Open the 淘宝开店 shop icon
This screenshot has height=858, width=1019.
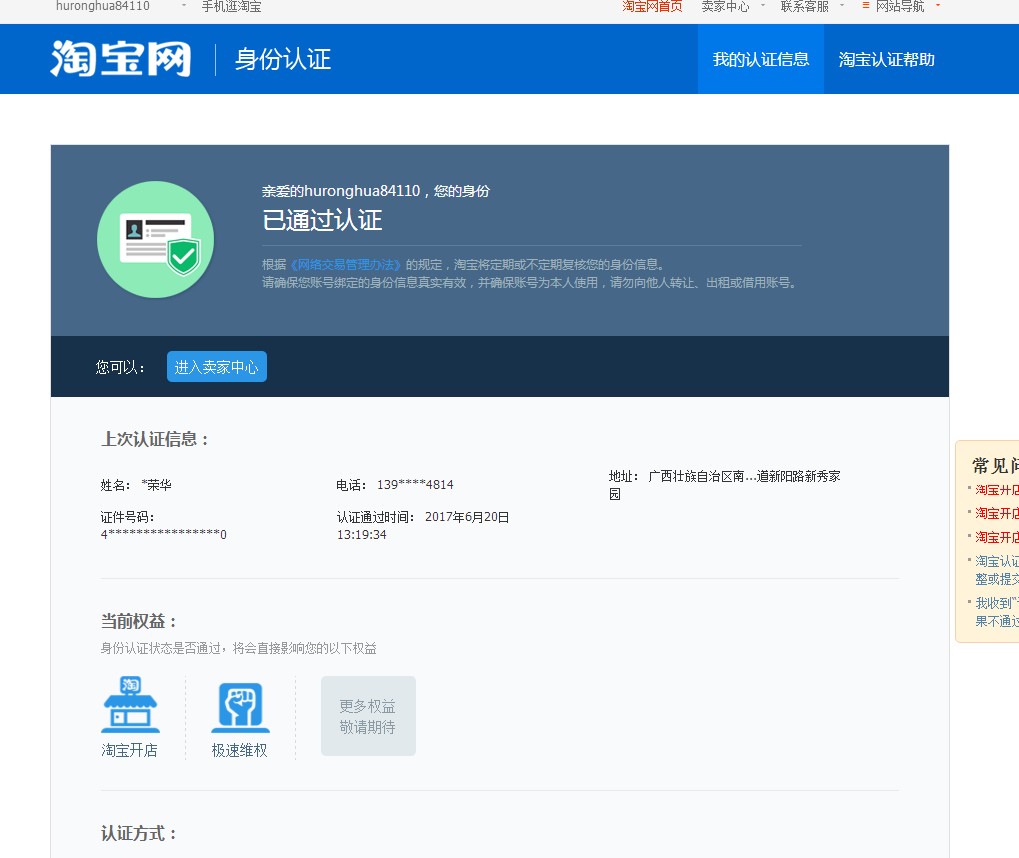click(130, 705)
